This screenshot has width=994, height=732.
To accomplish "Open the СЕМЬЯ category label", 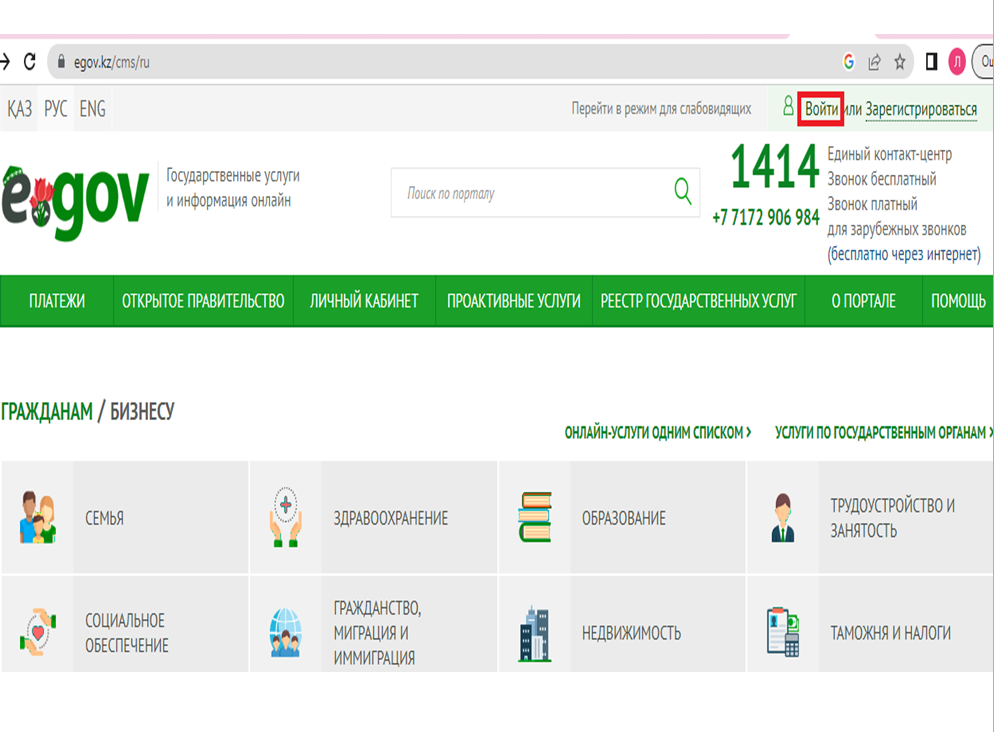I will point(105,518).
